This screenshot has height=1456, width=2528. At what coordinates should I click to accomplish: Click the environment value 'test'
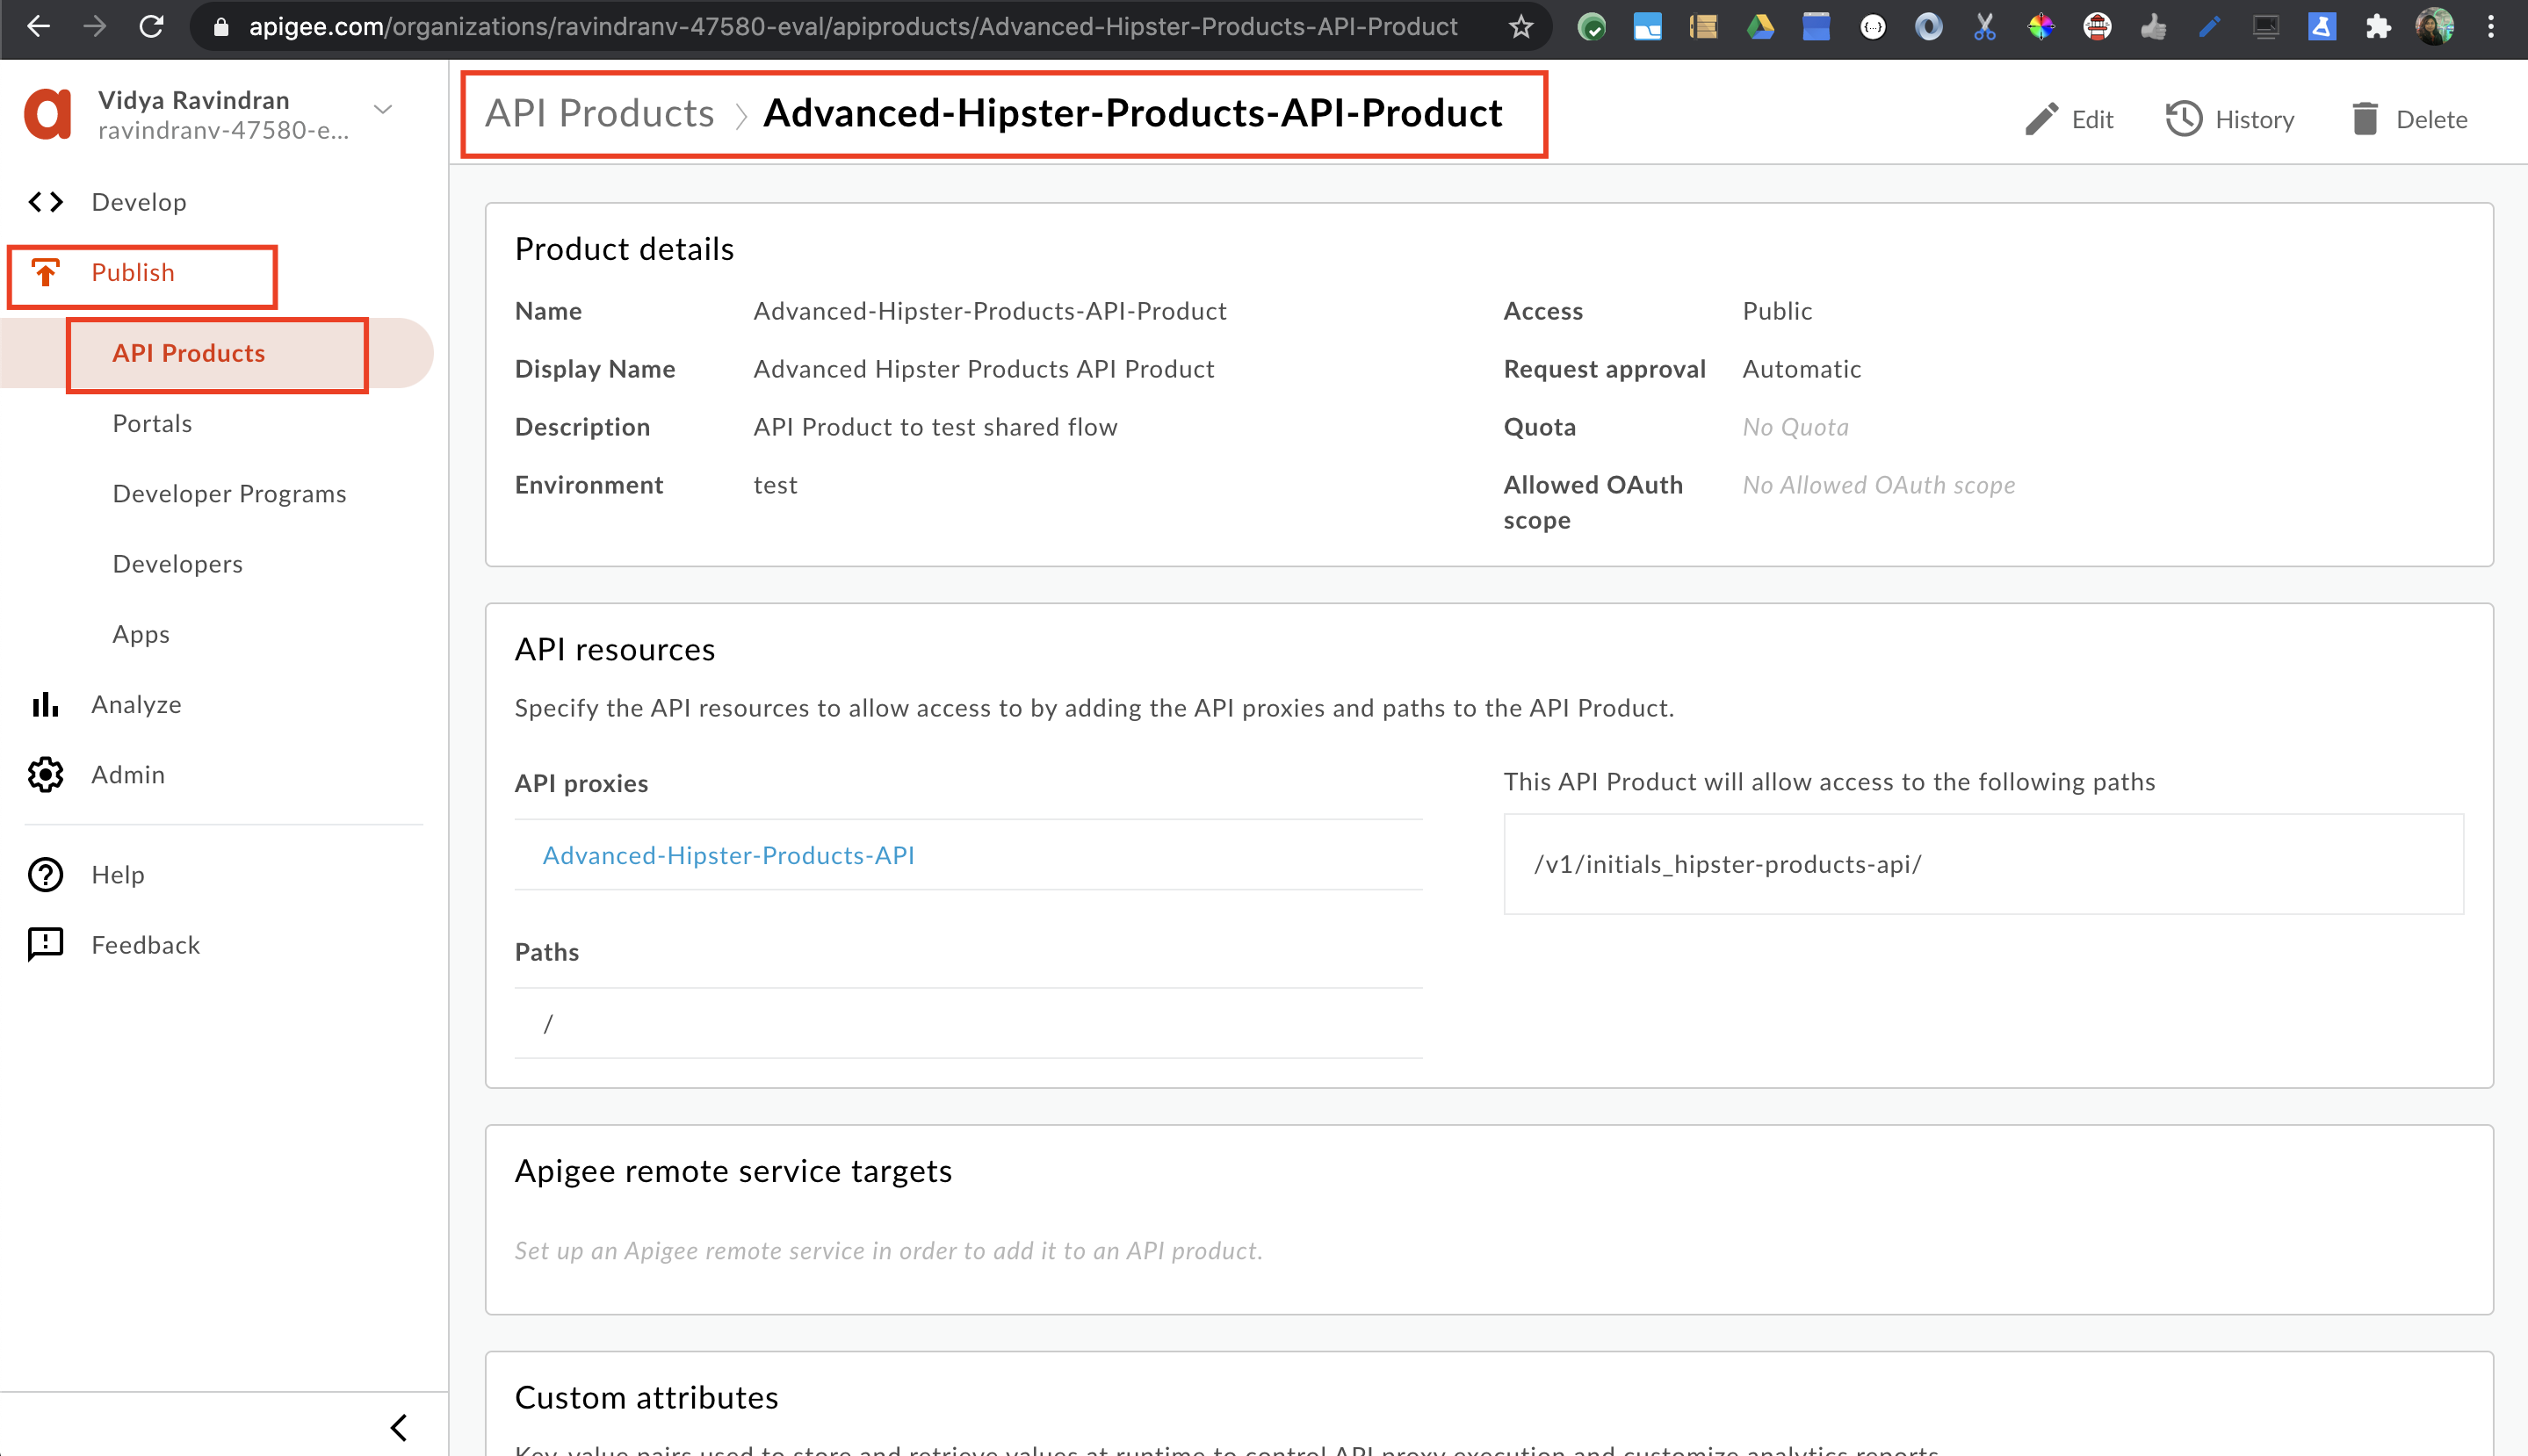coord(775,485)
